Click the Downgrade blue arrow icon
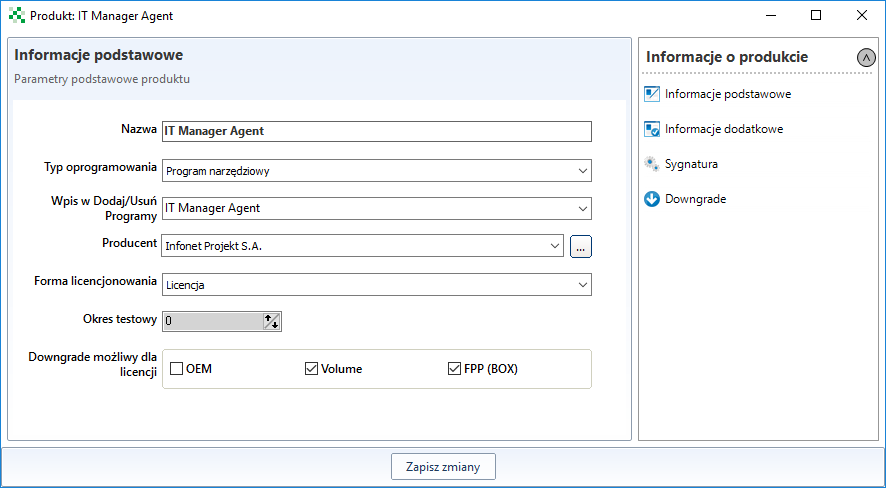The width and height of the screenshot is (886, 488). pos(652,199)
